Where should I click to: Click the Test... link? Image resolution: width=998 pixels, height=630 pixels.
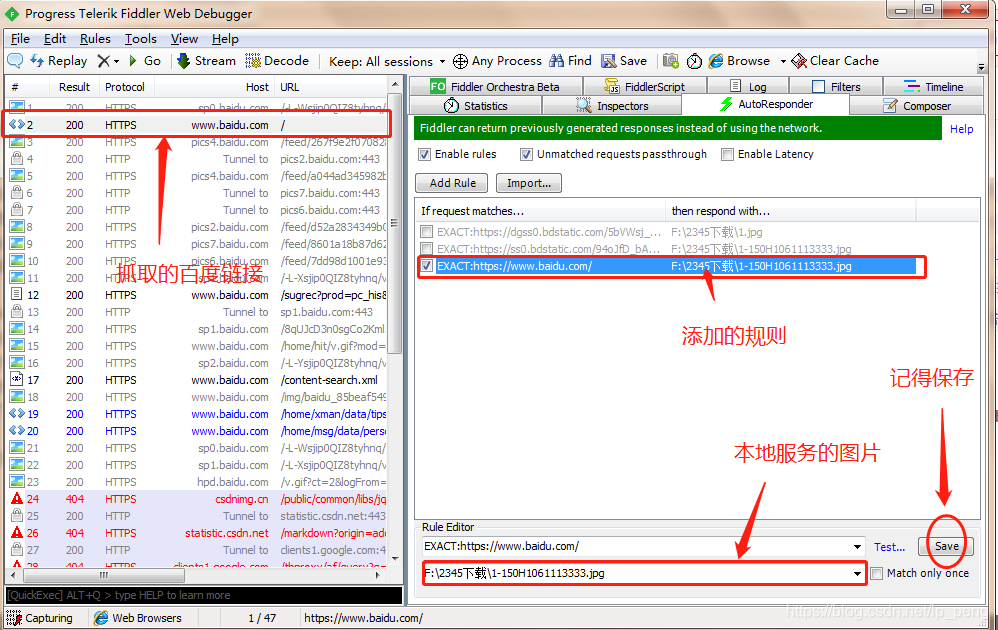[x=889, y=547]
